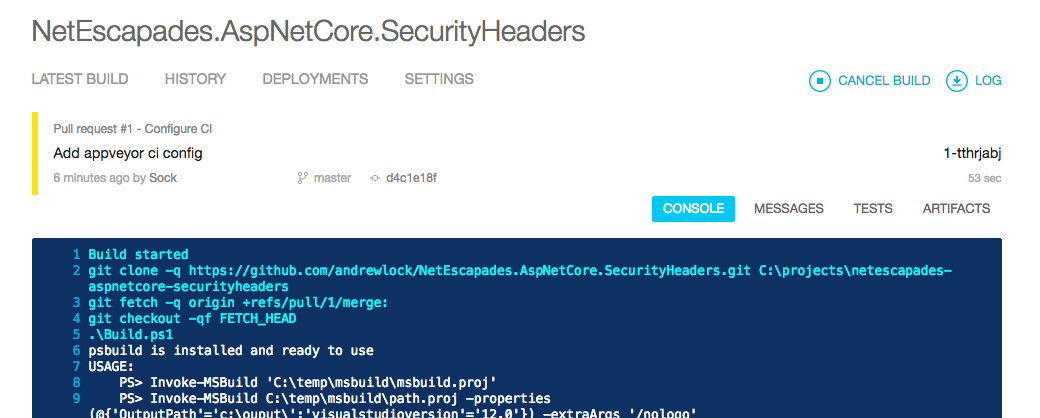This screenshot has width=1040, height=418.
Task: Click the branch icon beside master
Action: pyautogui.click(x=302, y=178)
